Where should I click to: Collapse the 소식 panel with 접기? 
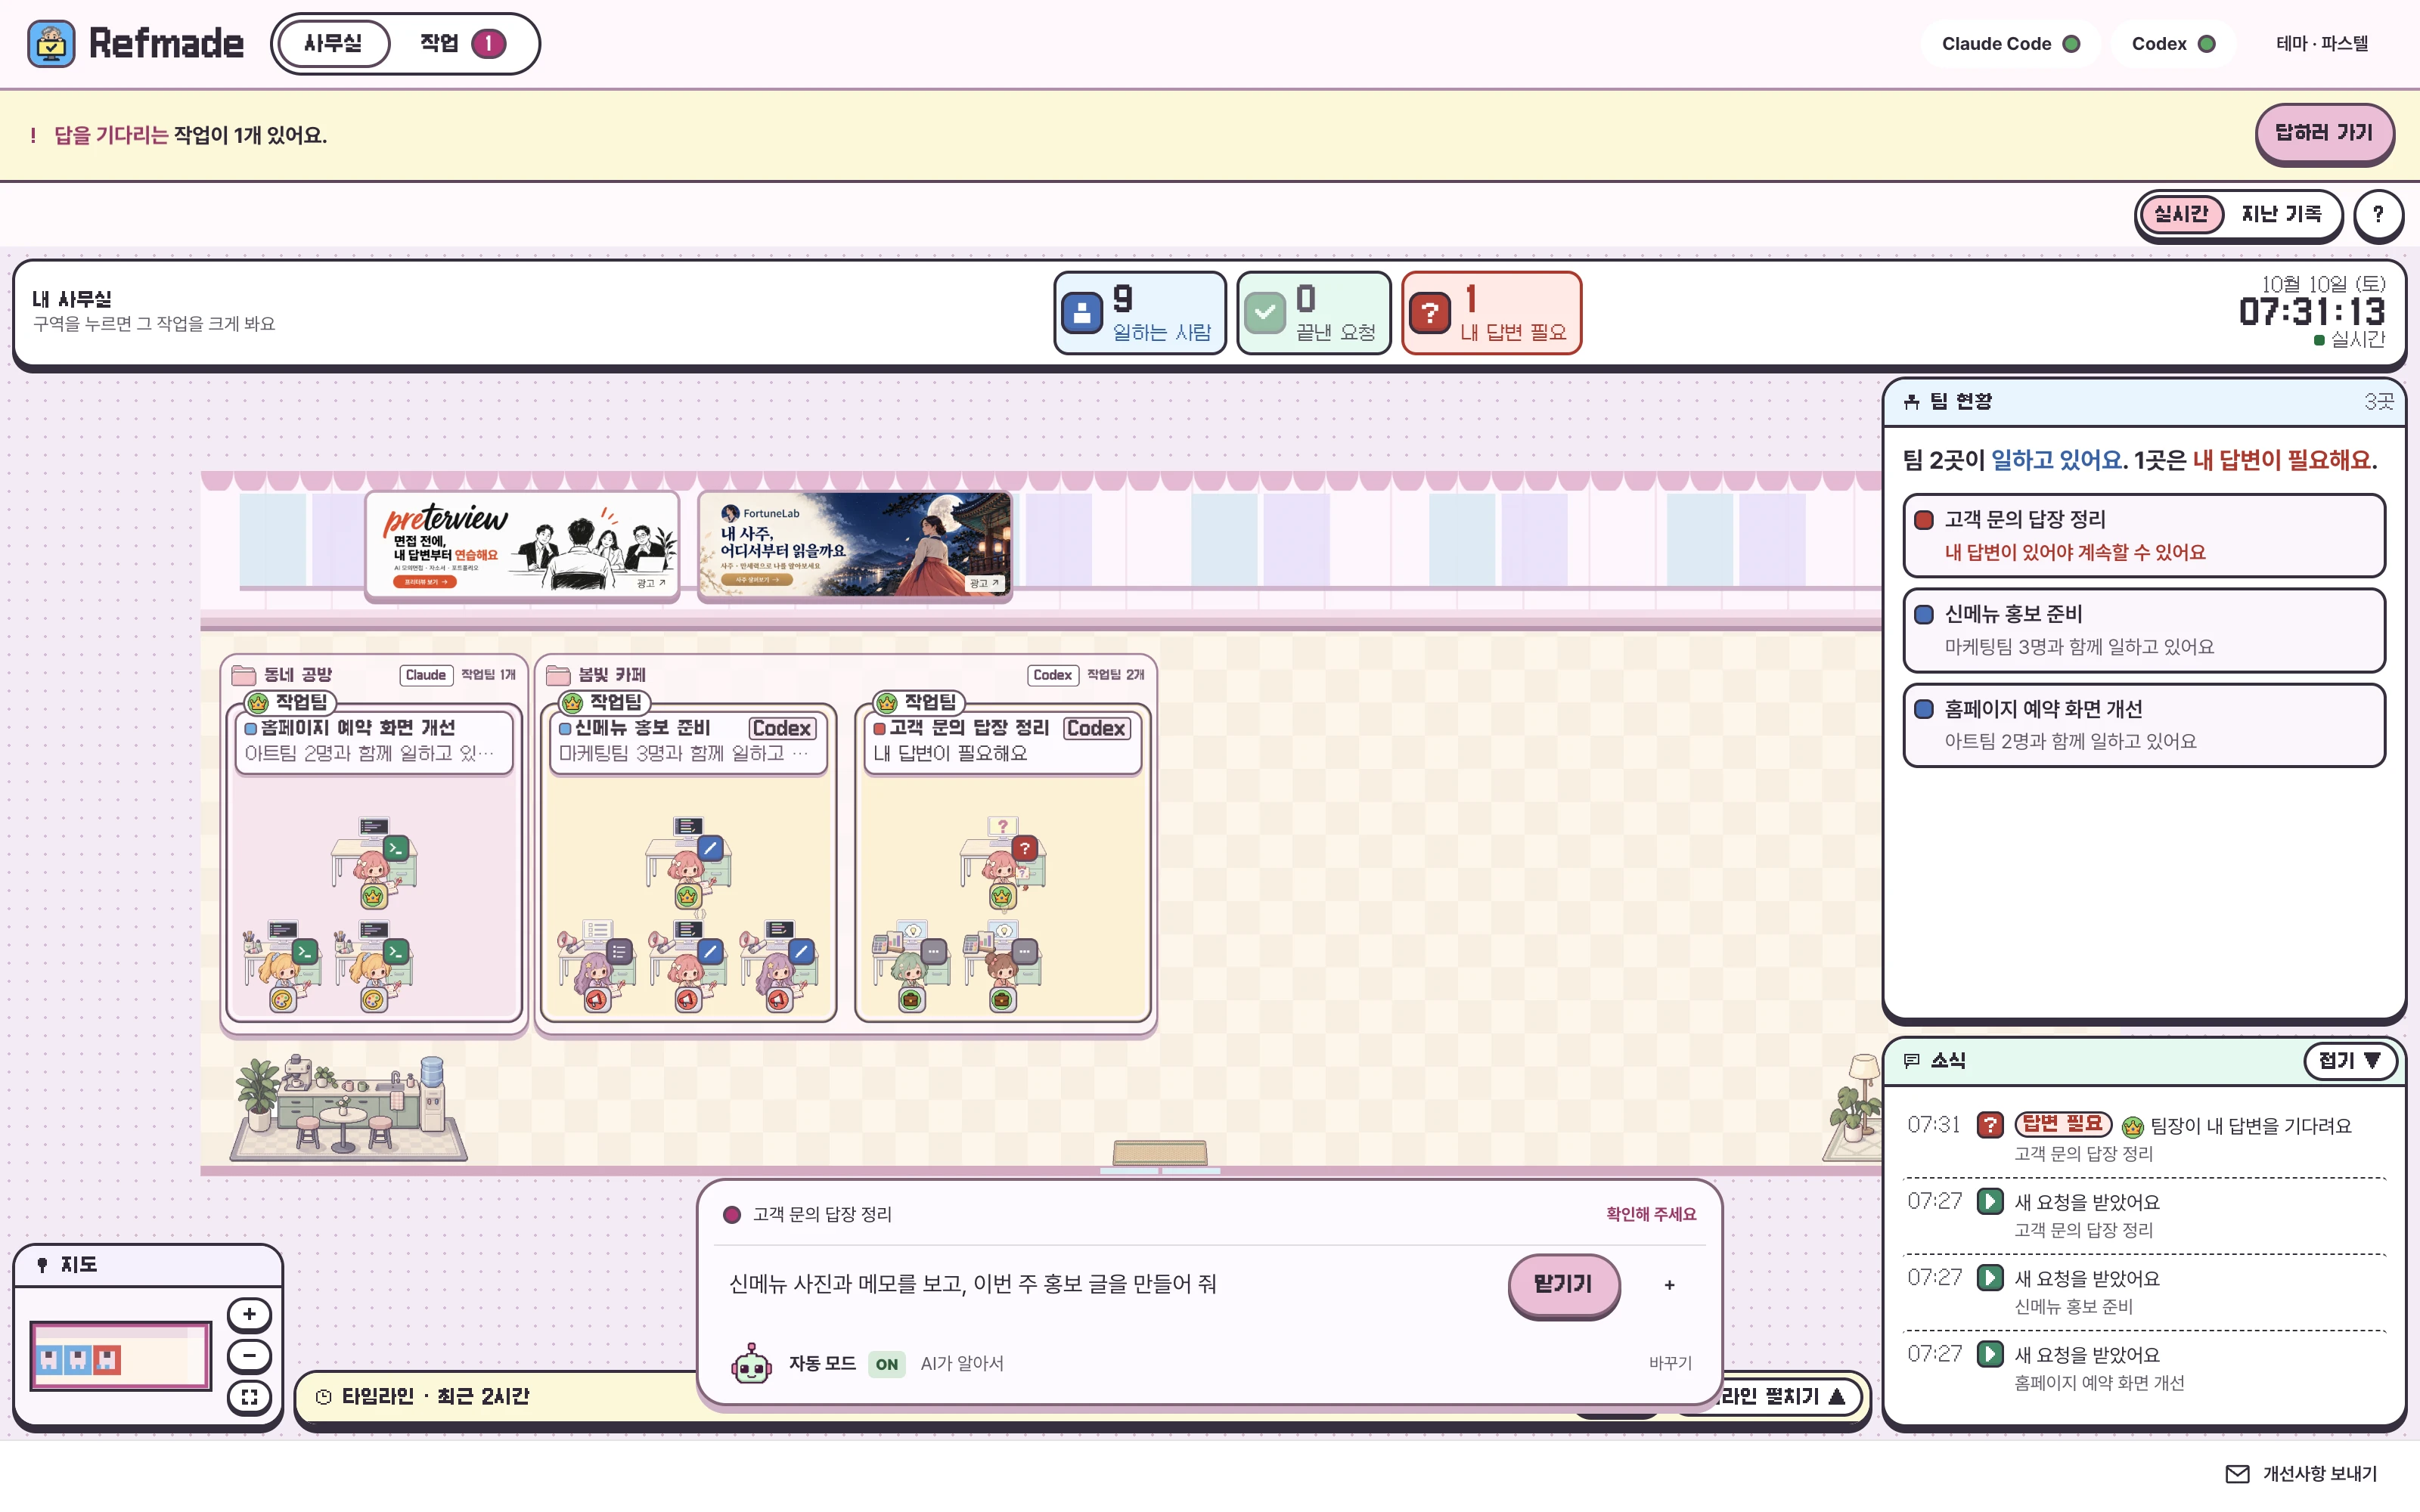[x=2349, y=1061]
